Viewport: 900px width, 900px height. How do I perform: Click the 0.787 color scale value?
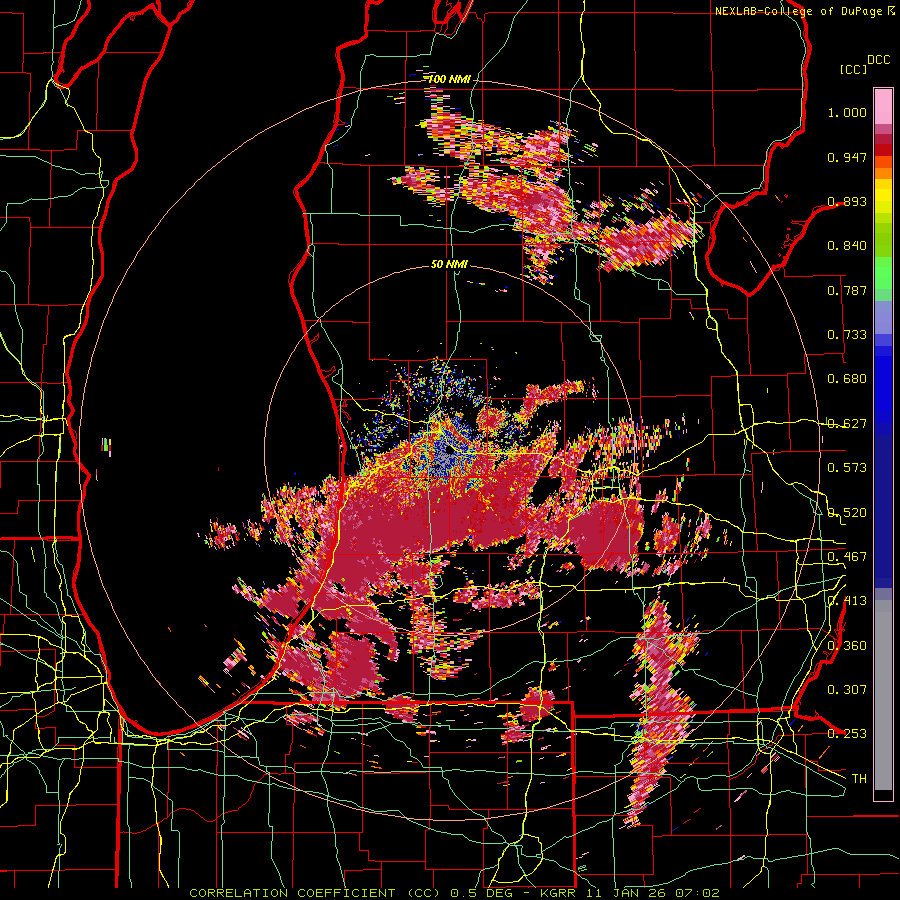847,290
